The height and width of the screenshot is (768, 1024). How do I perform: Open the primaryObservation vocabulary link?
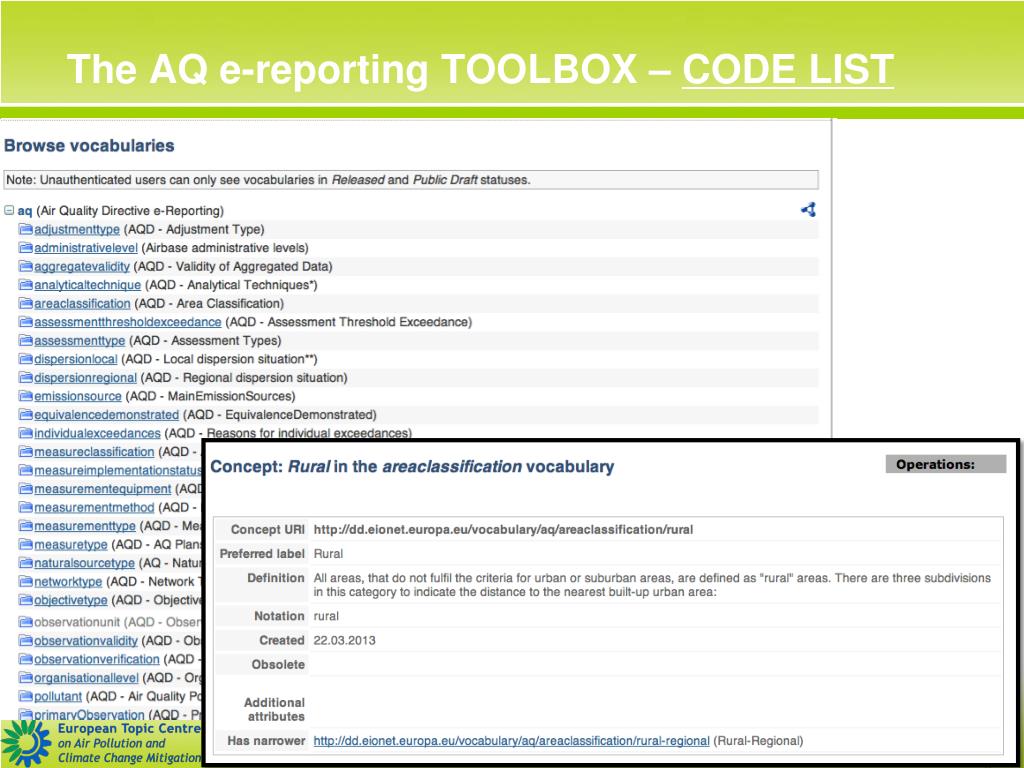coord(89,714)
